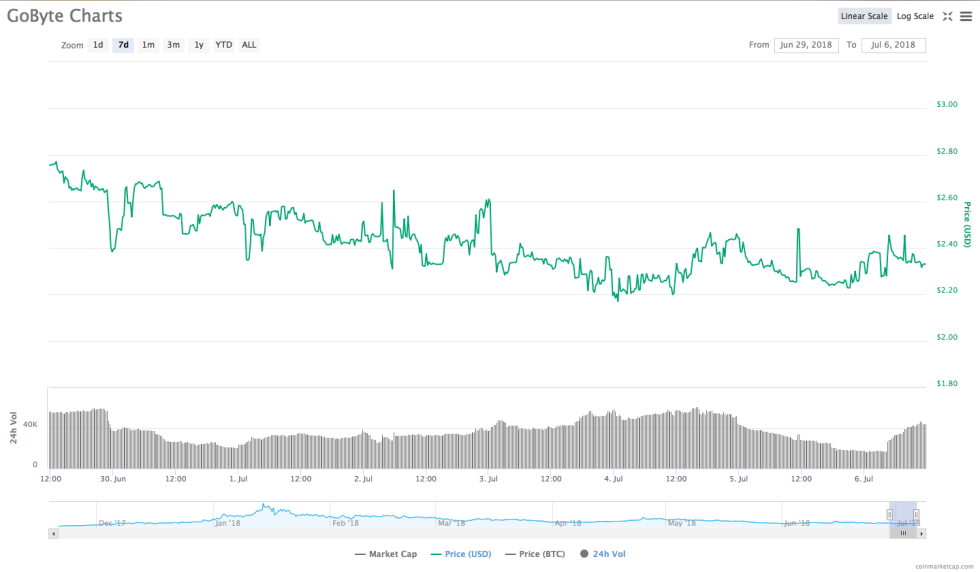Viewport: 980px width, 572px height.
Task: Switch chart to Log Scale
Action: point(915,16)
